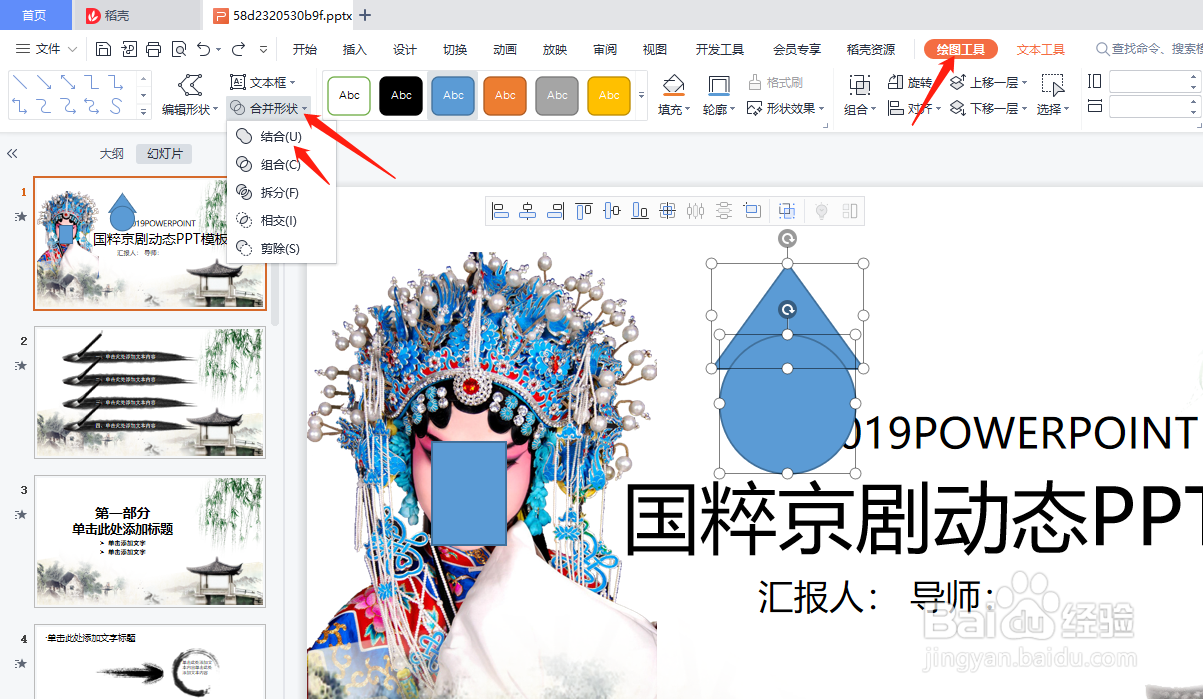This screenshot has height=699, width=1203.
Task: Open Print Preview from quick access
Action: click(x=179, y=49)
